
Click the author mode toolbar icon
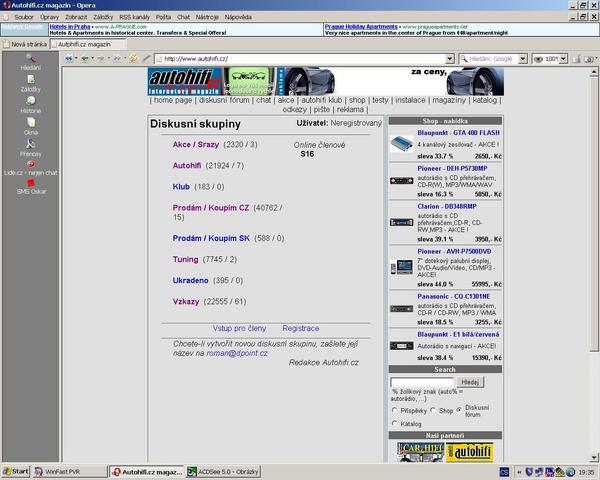coord(577,59)
